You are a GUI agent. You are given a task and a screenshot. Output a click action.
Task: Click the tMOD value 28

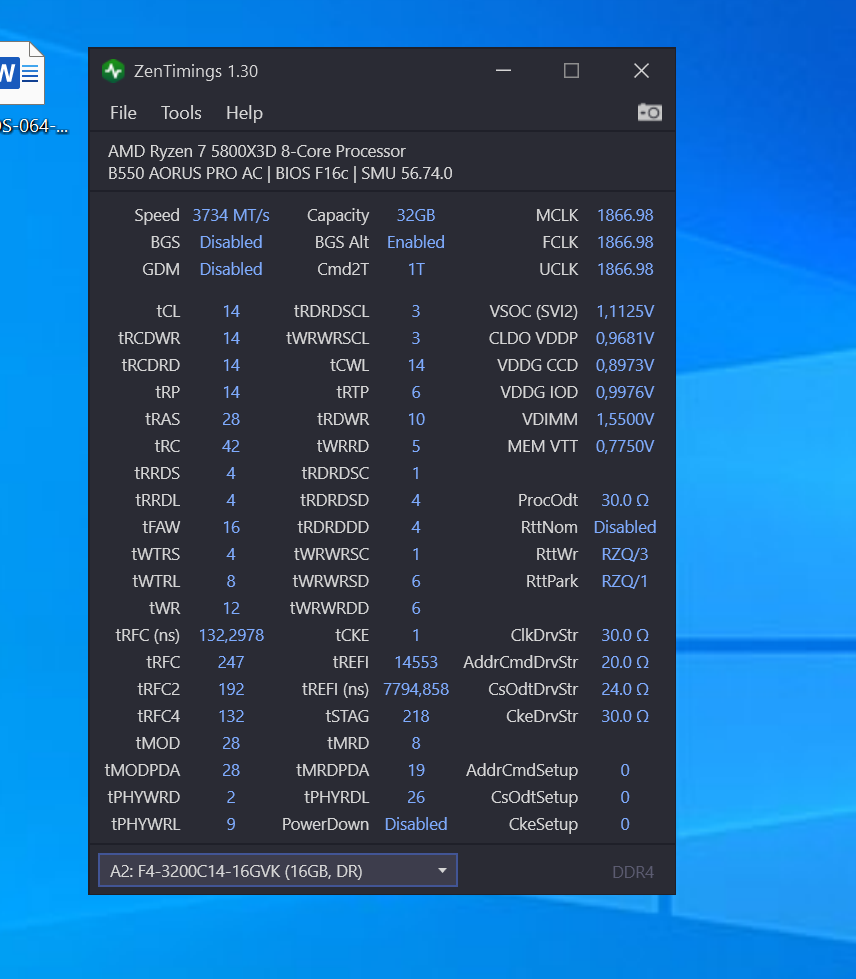(231, 744)
